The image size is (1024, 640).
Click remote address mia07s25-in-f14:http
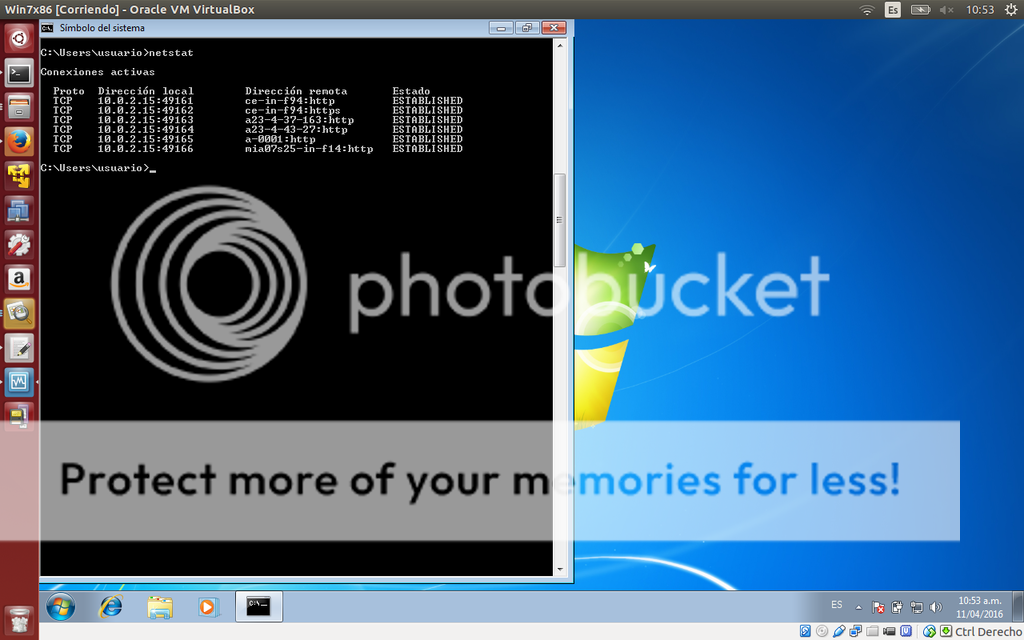[x=309, y=149]
